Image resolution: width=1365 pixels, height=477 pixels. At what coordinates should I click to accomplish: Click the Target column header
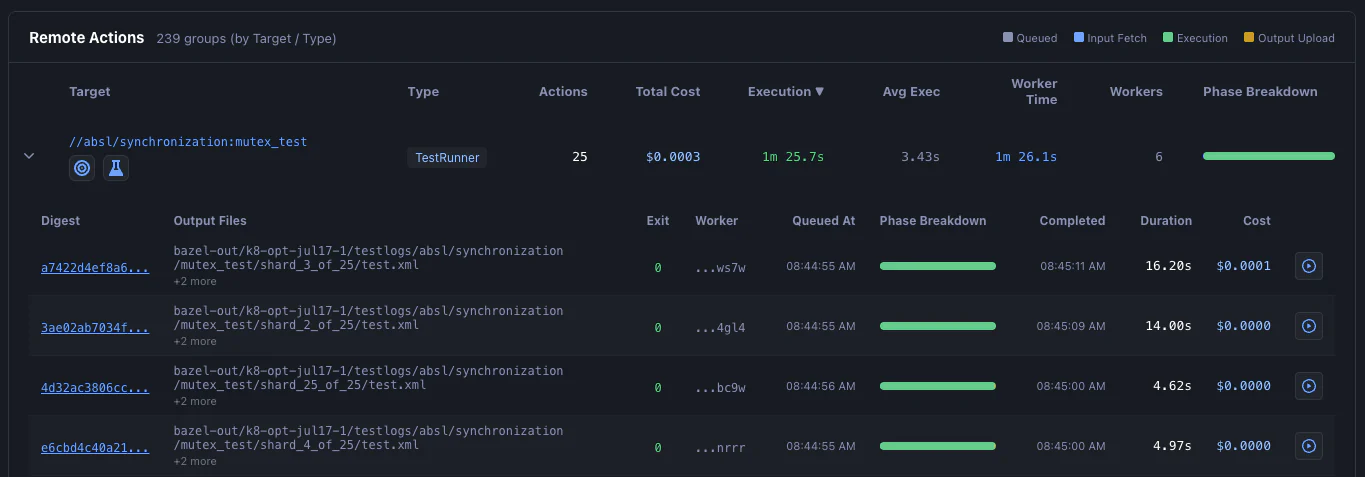(90, 91)
